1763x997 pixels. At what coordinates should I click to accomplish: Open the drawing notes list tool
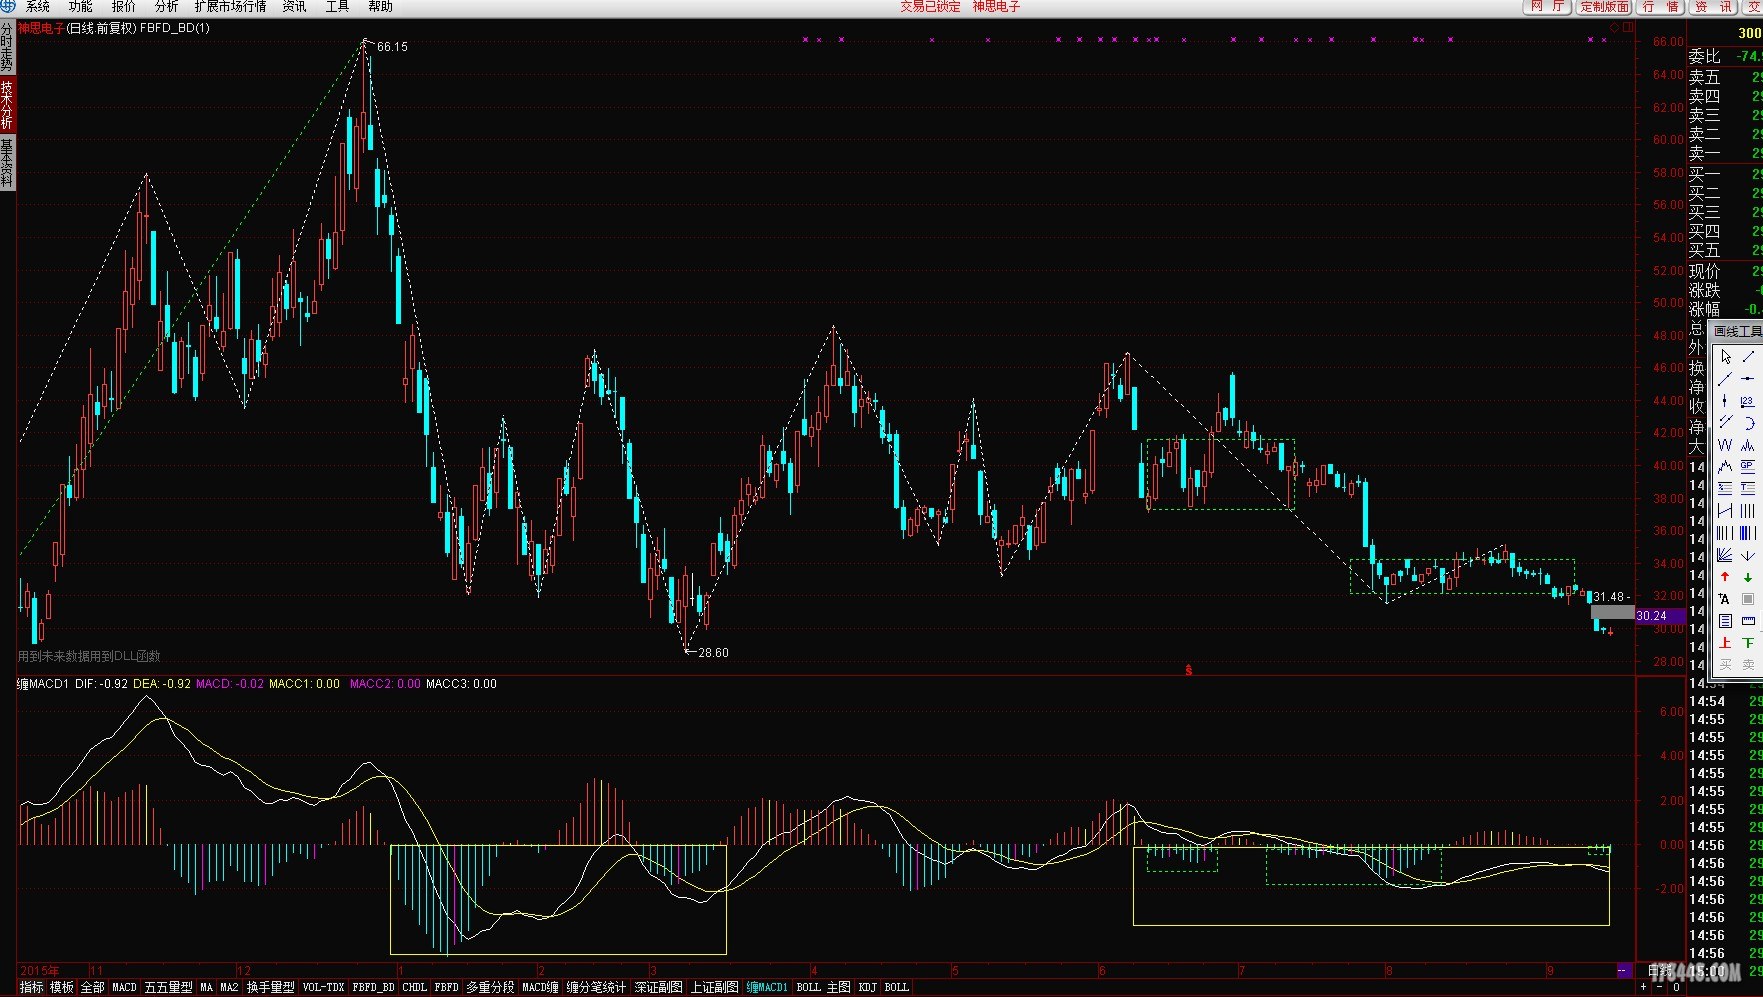click(1726, 621)
